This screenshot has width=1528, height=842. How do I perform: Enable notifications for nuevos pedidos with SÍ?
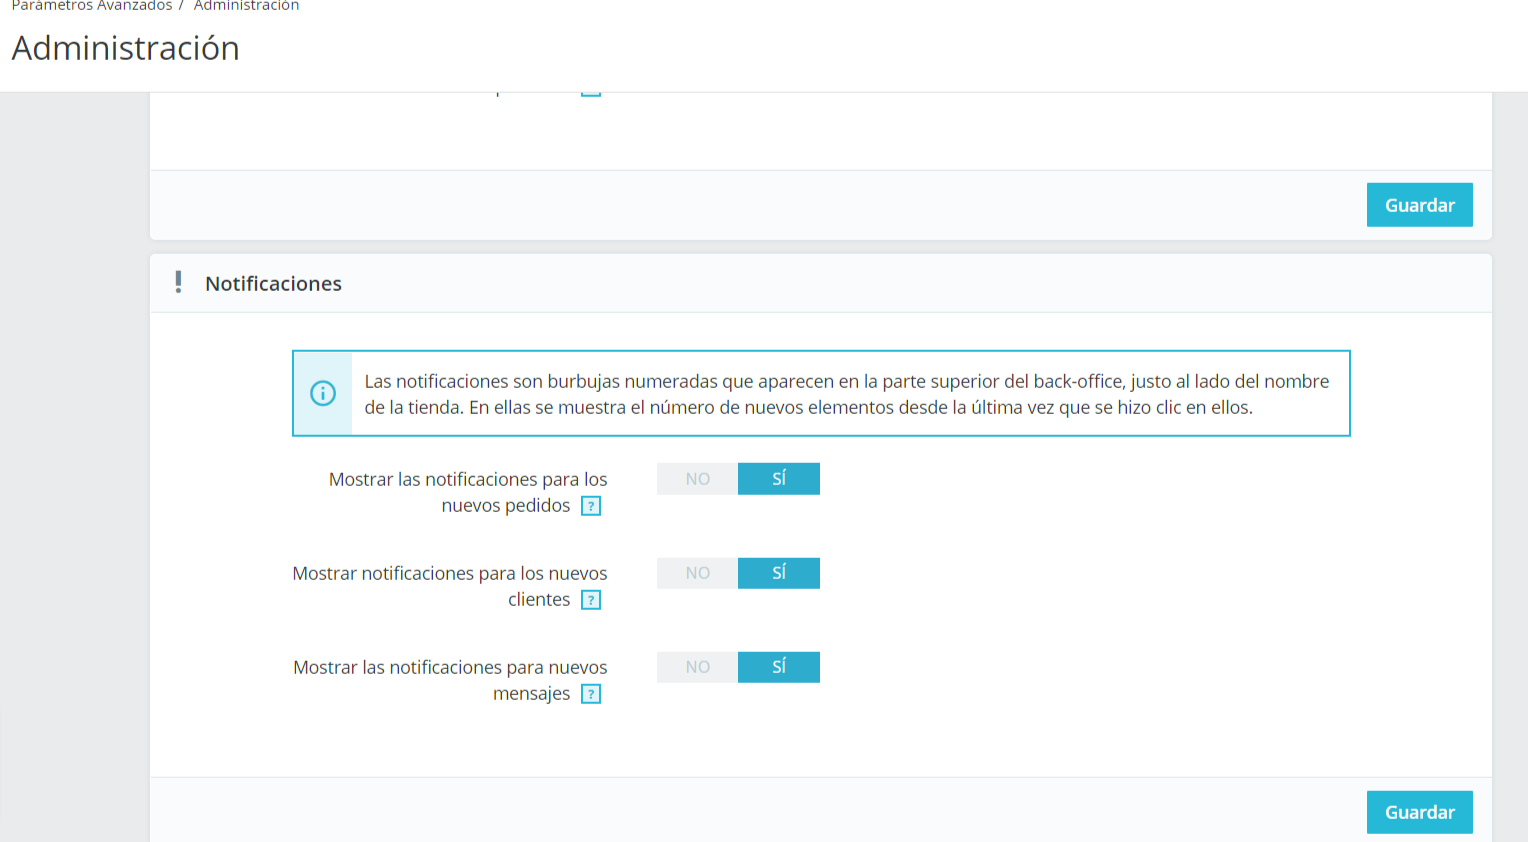[779, 479]
